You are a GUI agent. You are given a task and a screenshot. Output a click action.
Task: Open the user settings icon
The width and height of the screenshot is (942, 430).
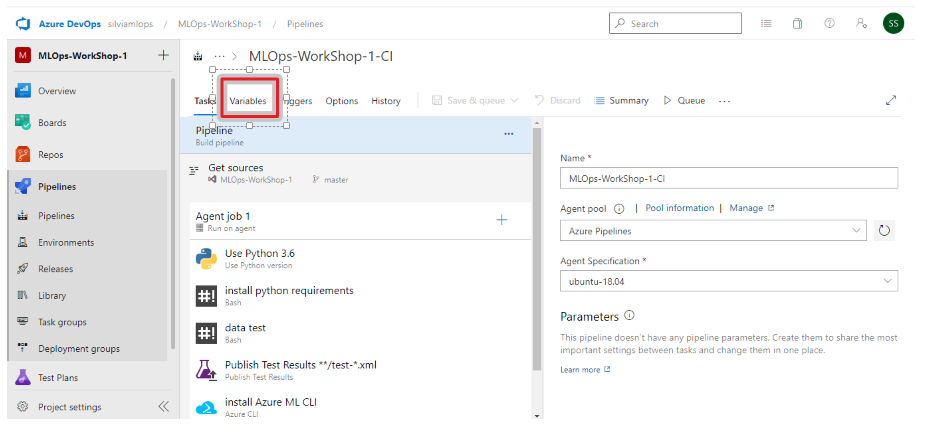(x=861, y=23)
